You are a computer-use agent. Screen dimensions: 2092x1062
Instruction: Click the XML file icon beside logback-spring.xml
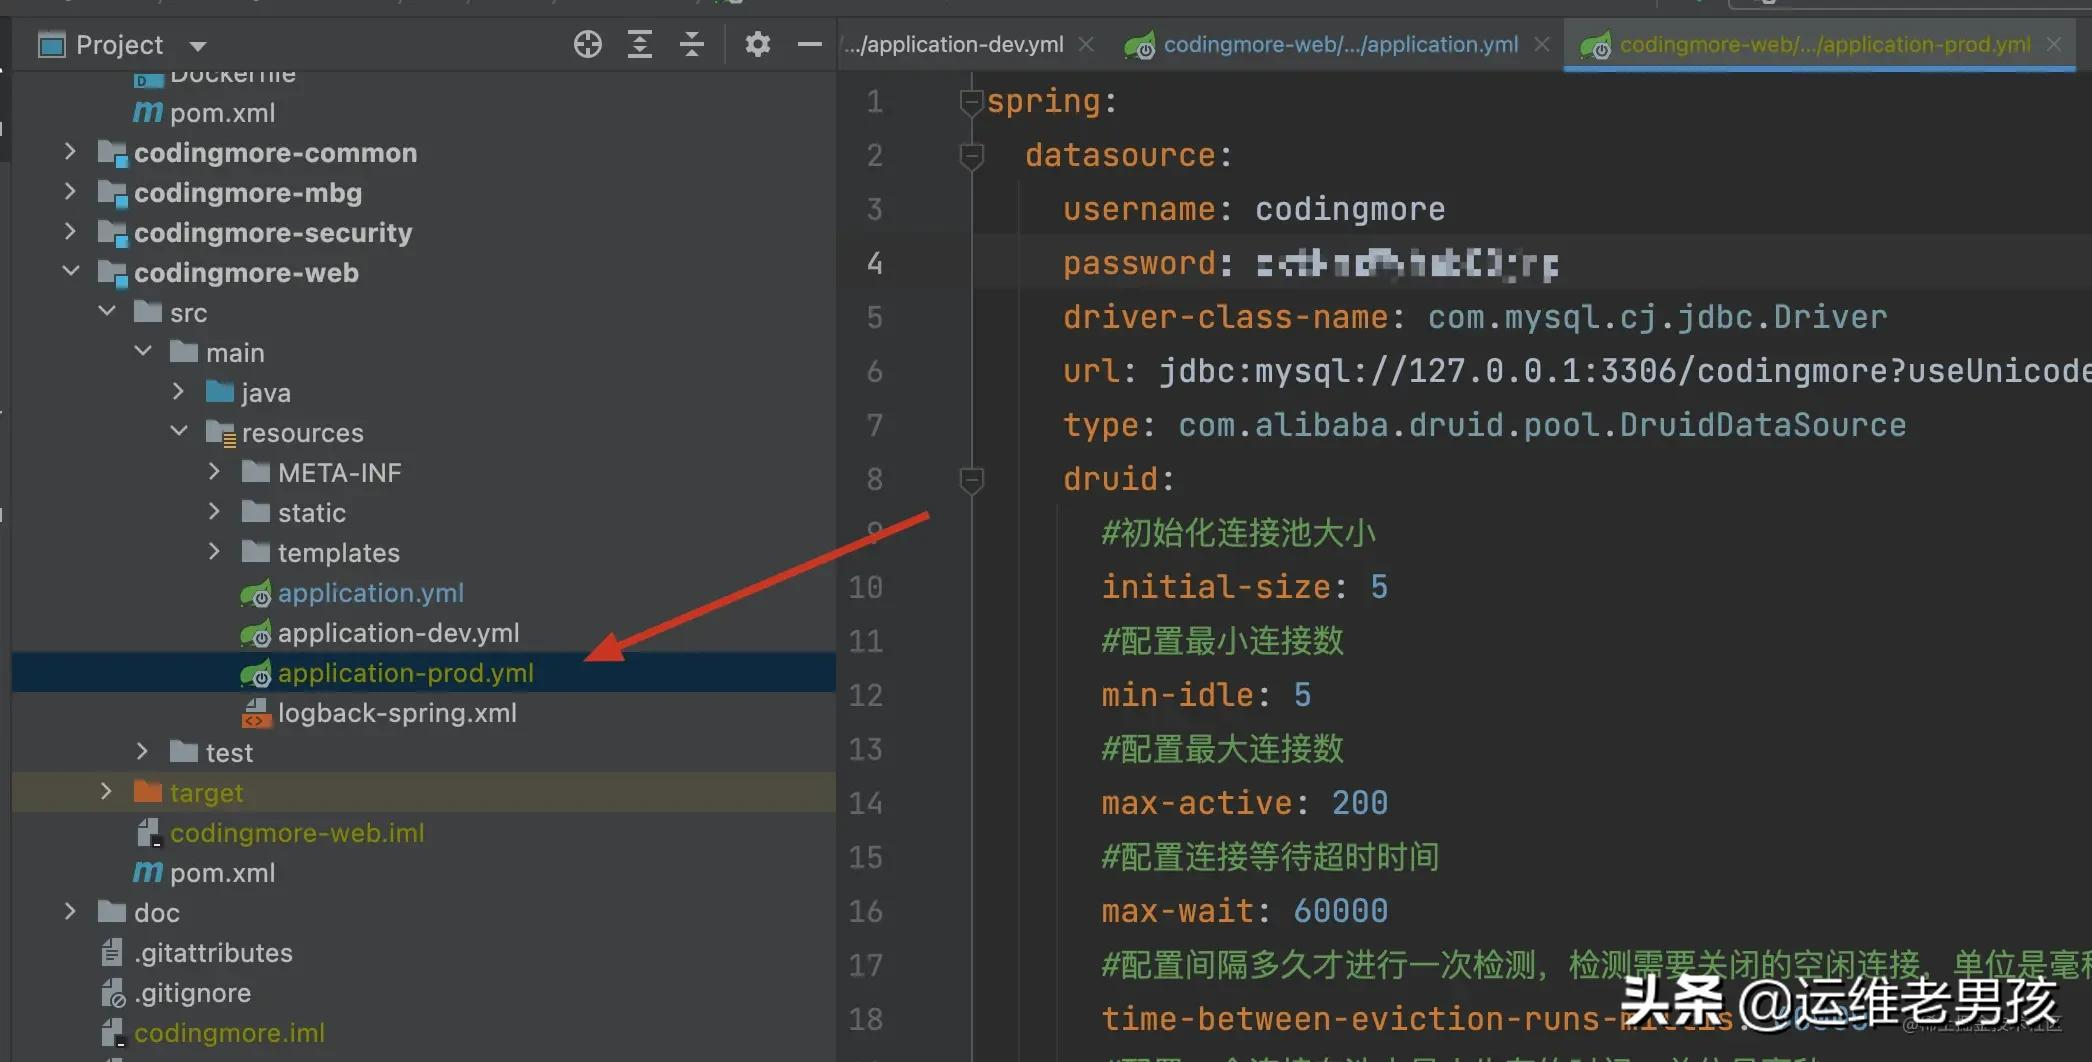[257, 713]
